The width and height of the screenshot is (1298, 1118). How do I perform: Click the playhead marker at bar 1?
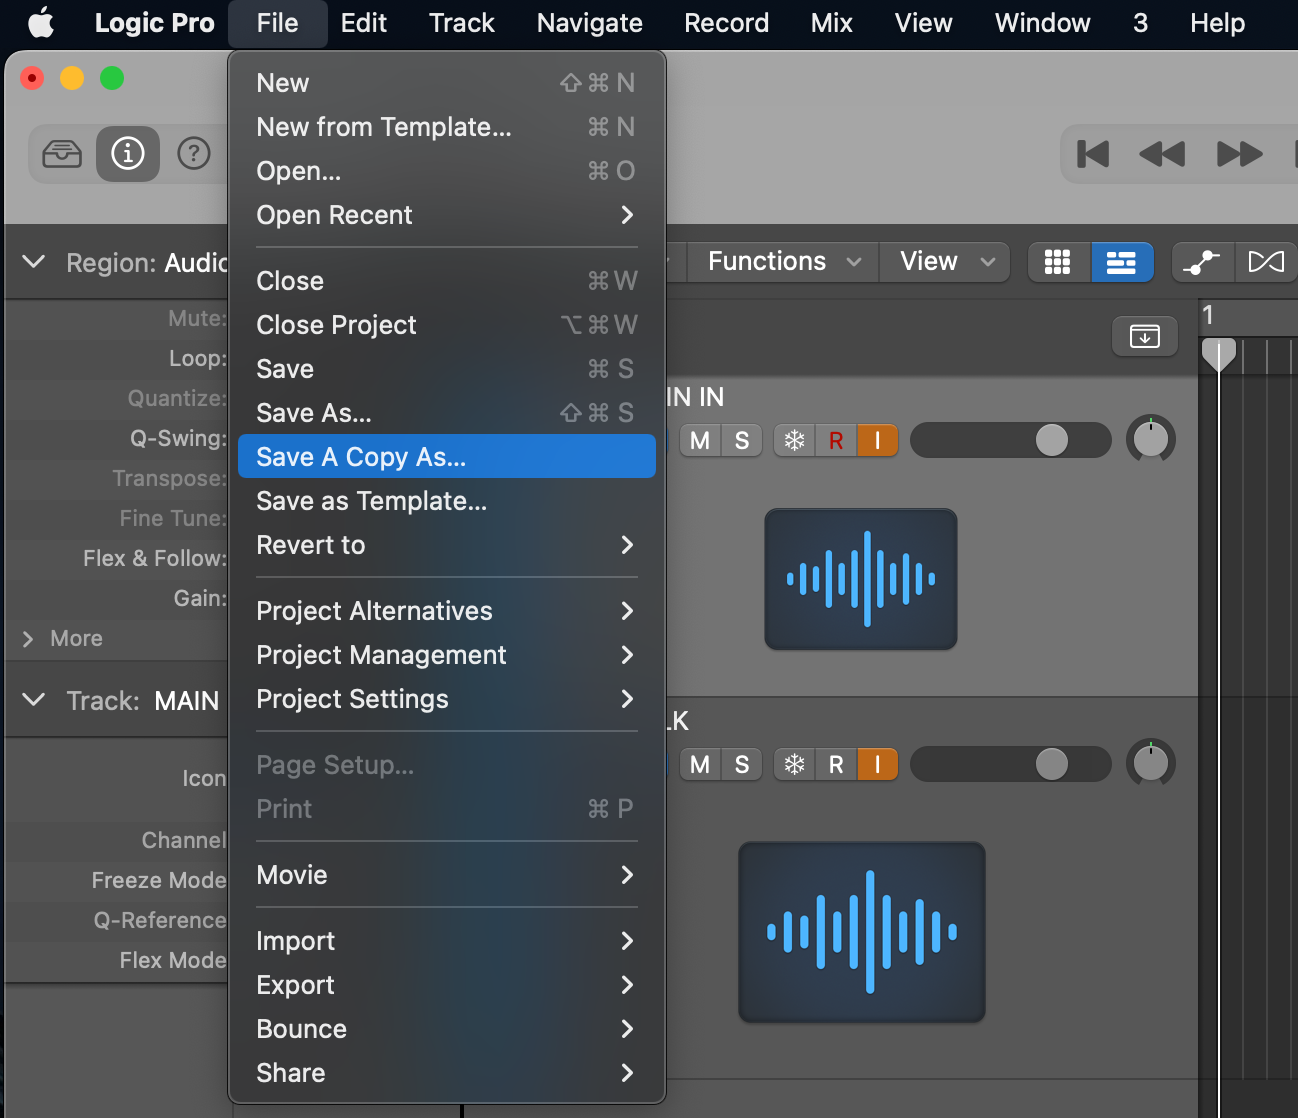coord(1218,354)
